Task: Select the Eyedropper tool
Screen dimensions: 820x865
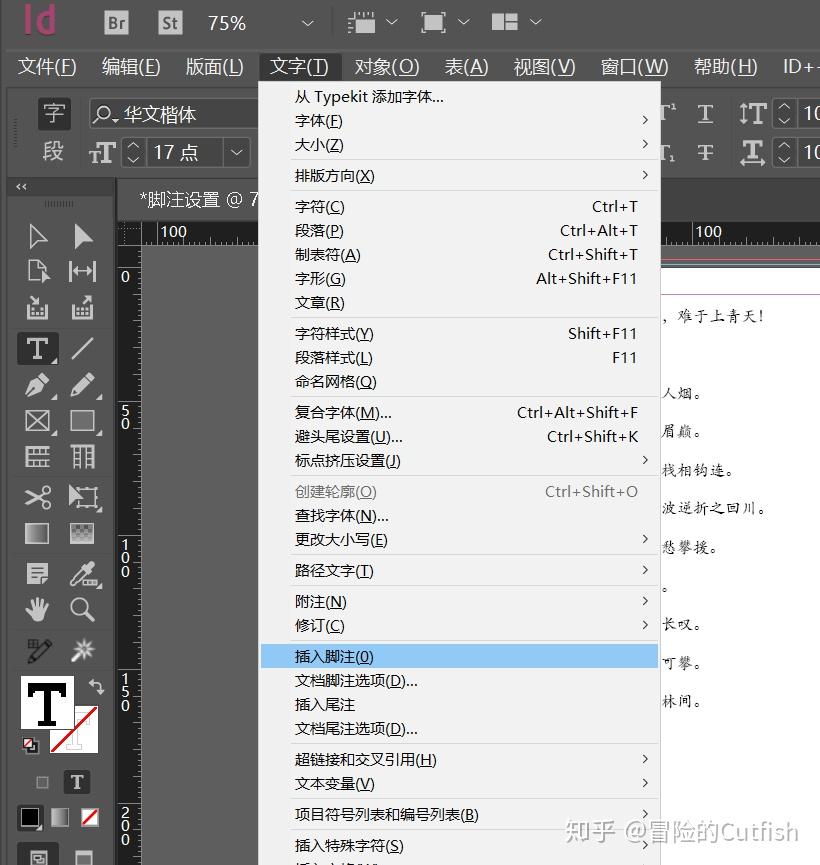Action: [80, 573]
